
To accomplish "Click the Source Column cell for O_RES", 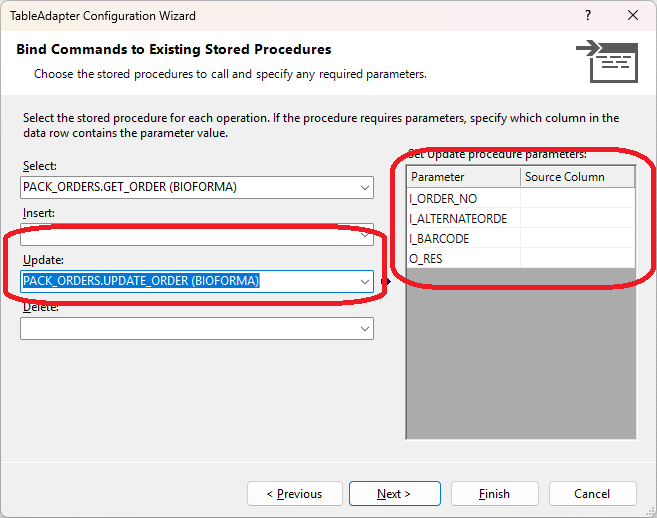I will tap(577, 258).
